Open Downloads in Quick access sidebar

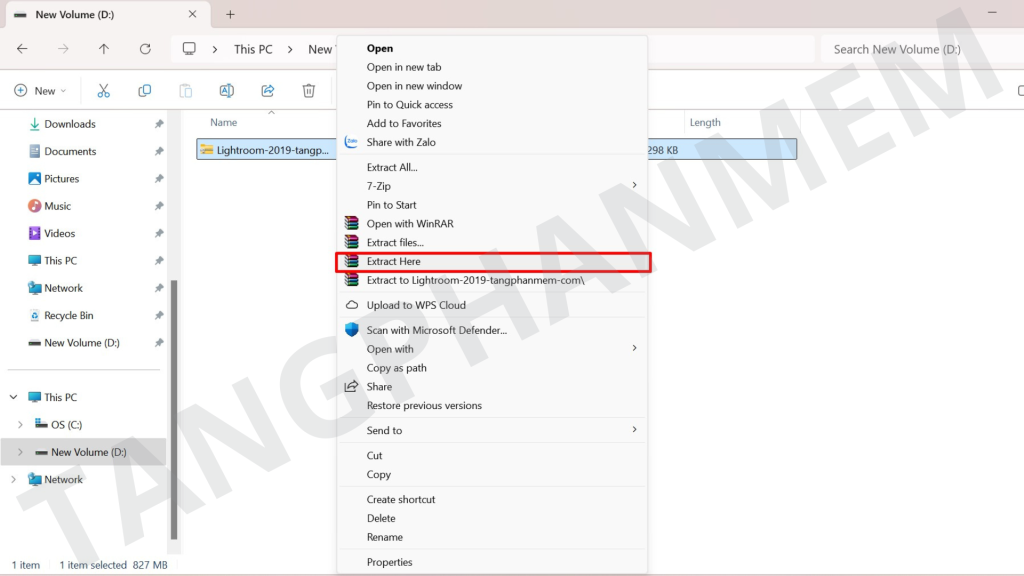69,124
